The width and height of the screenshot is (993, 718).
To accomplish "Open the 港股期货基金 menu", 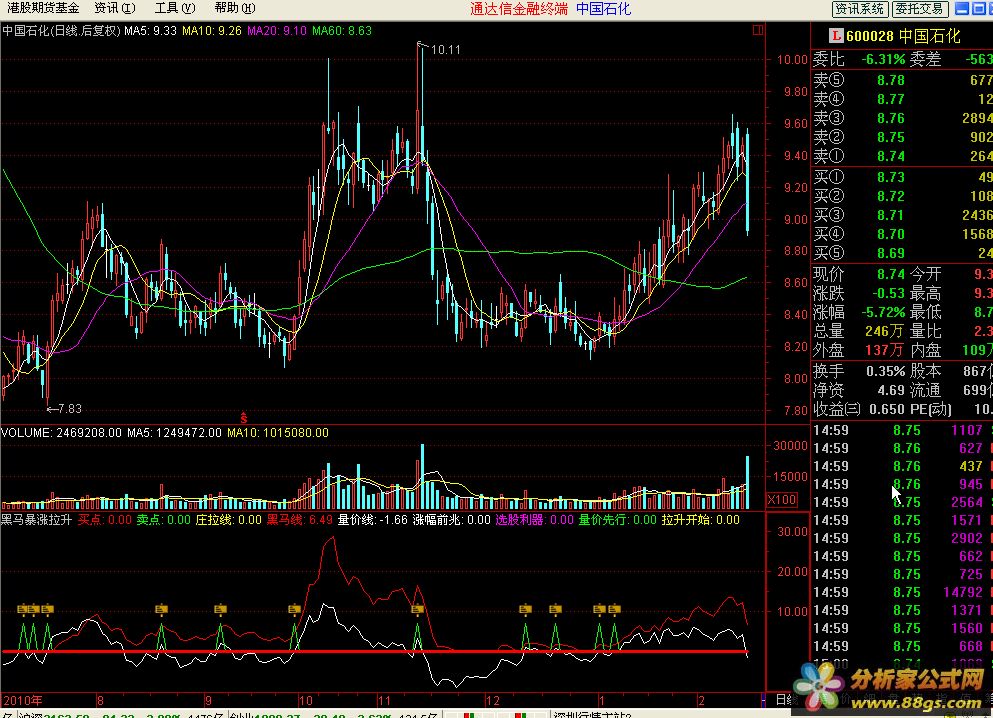I will [43, 8].
